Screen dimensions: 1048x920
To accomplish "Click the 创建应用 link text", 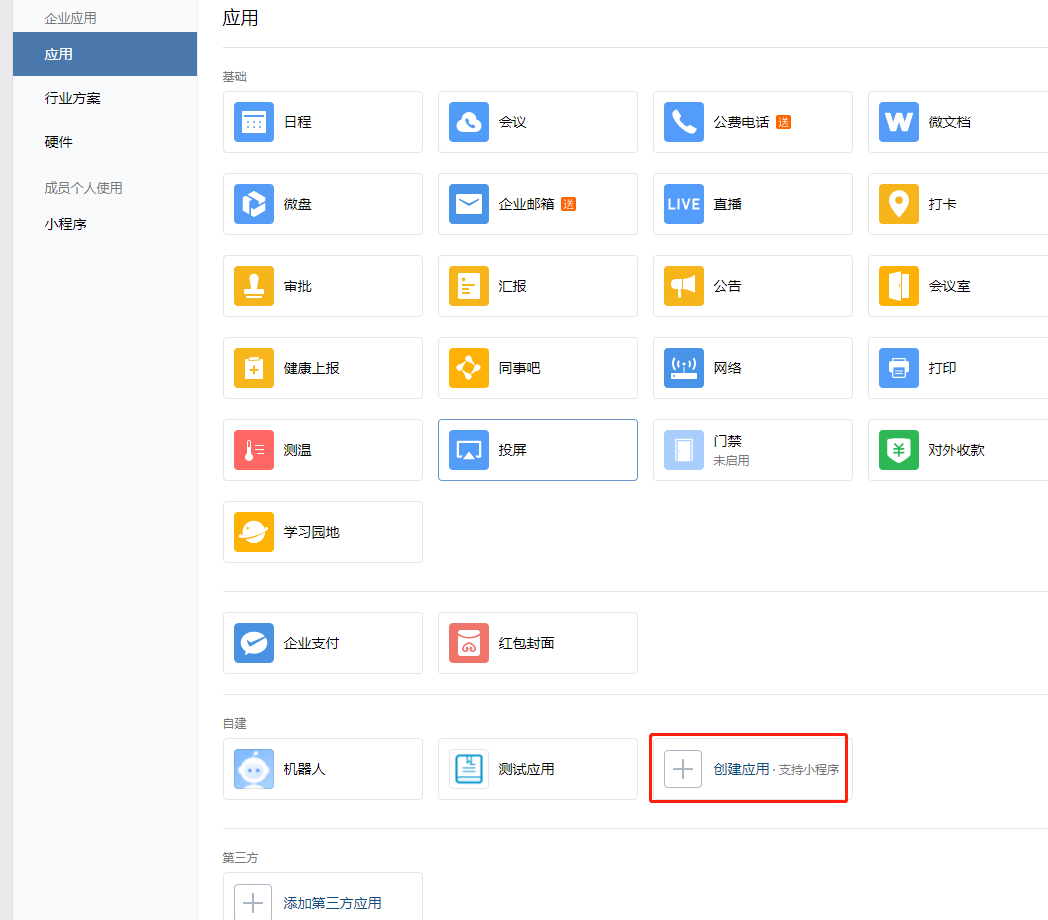I will click(x=741, y=770).
